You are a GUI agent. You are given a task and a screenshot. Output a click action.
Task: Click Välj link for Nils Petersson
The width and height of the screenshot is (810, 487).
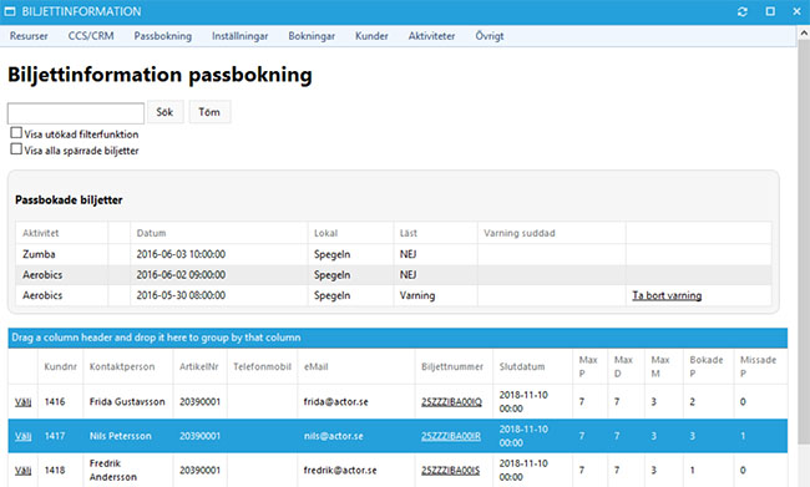tap(23, 436)
